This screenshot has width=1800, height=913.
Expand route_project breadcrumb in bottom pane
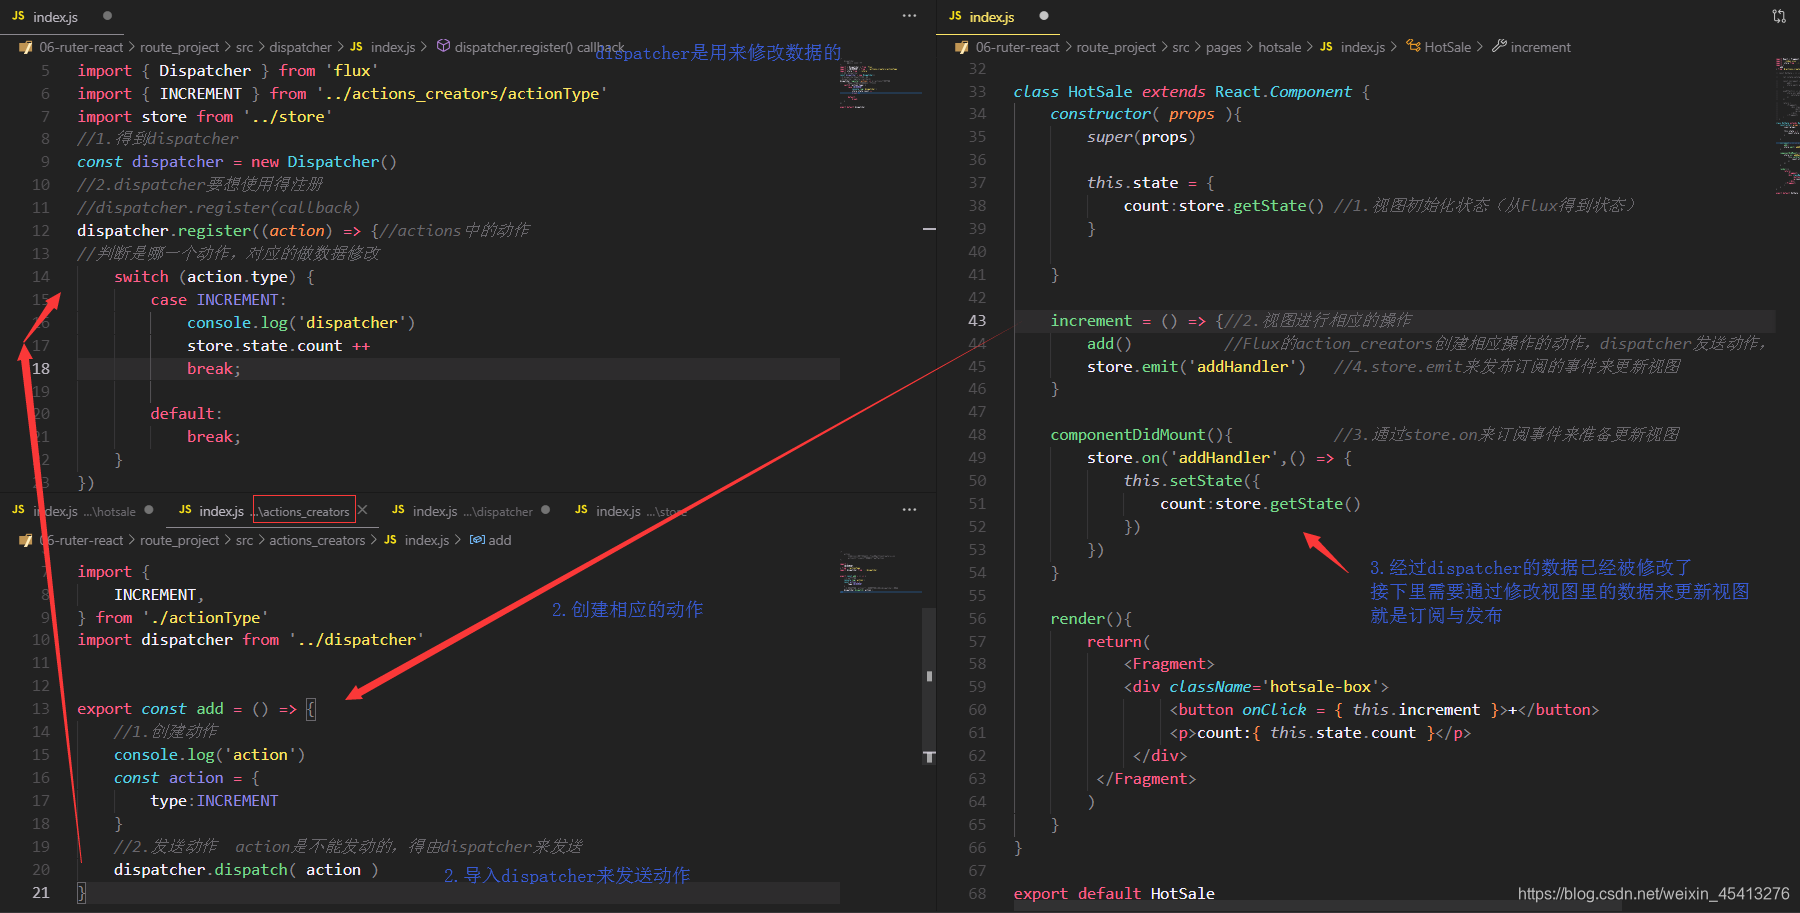coord(179,540)
